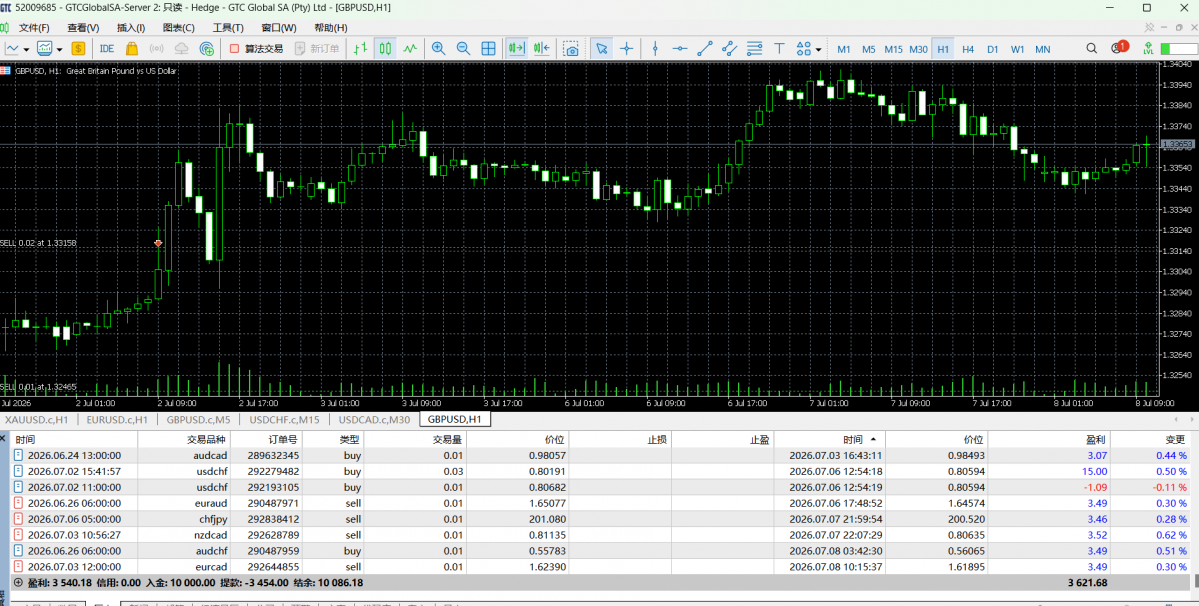Expand the summary row plus icon
The image size is (1199, 606).
[x=18, y=582]
